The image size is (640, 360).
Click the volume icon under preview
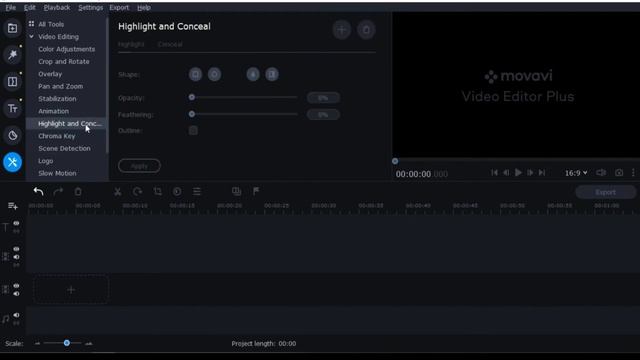click(x=601, y=173)
